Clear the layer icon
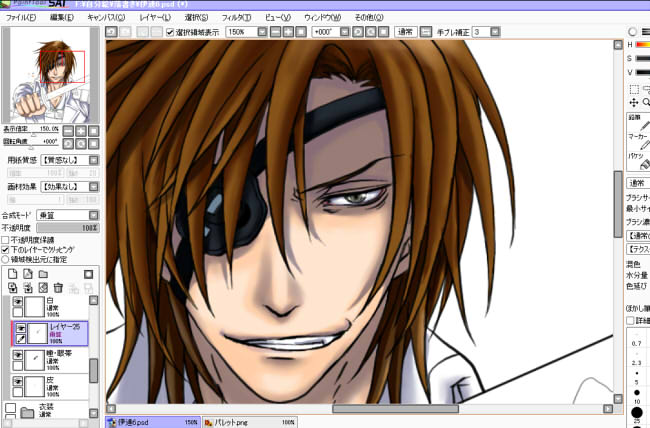650x428 pixels. [x=43, y=288]
